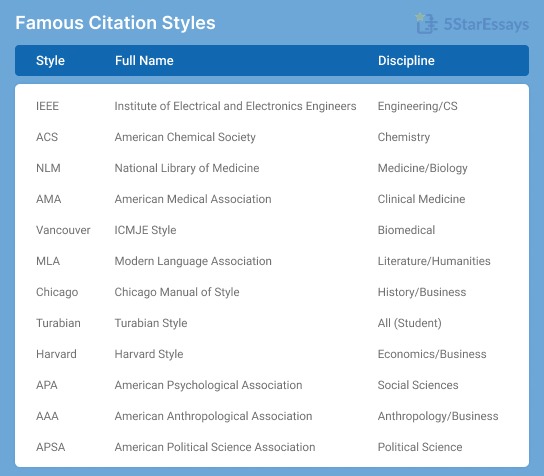
Task: Click the 'Political Science' discipline cell
Action: (420, 447)
